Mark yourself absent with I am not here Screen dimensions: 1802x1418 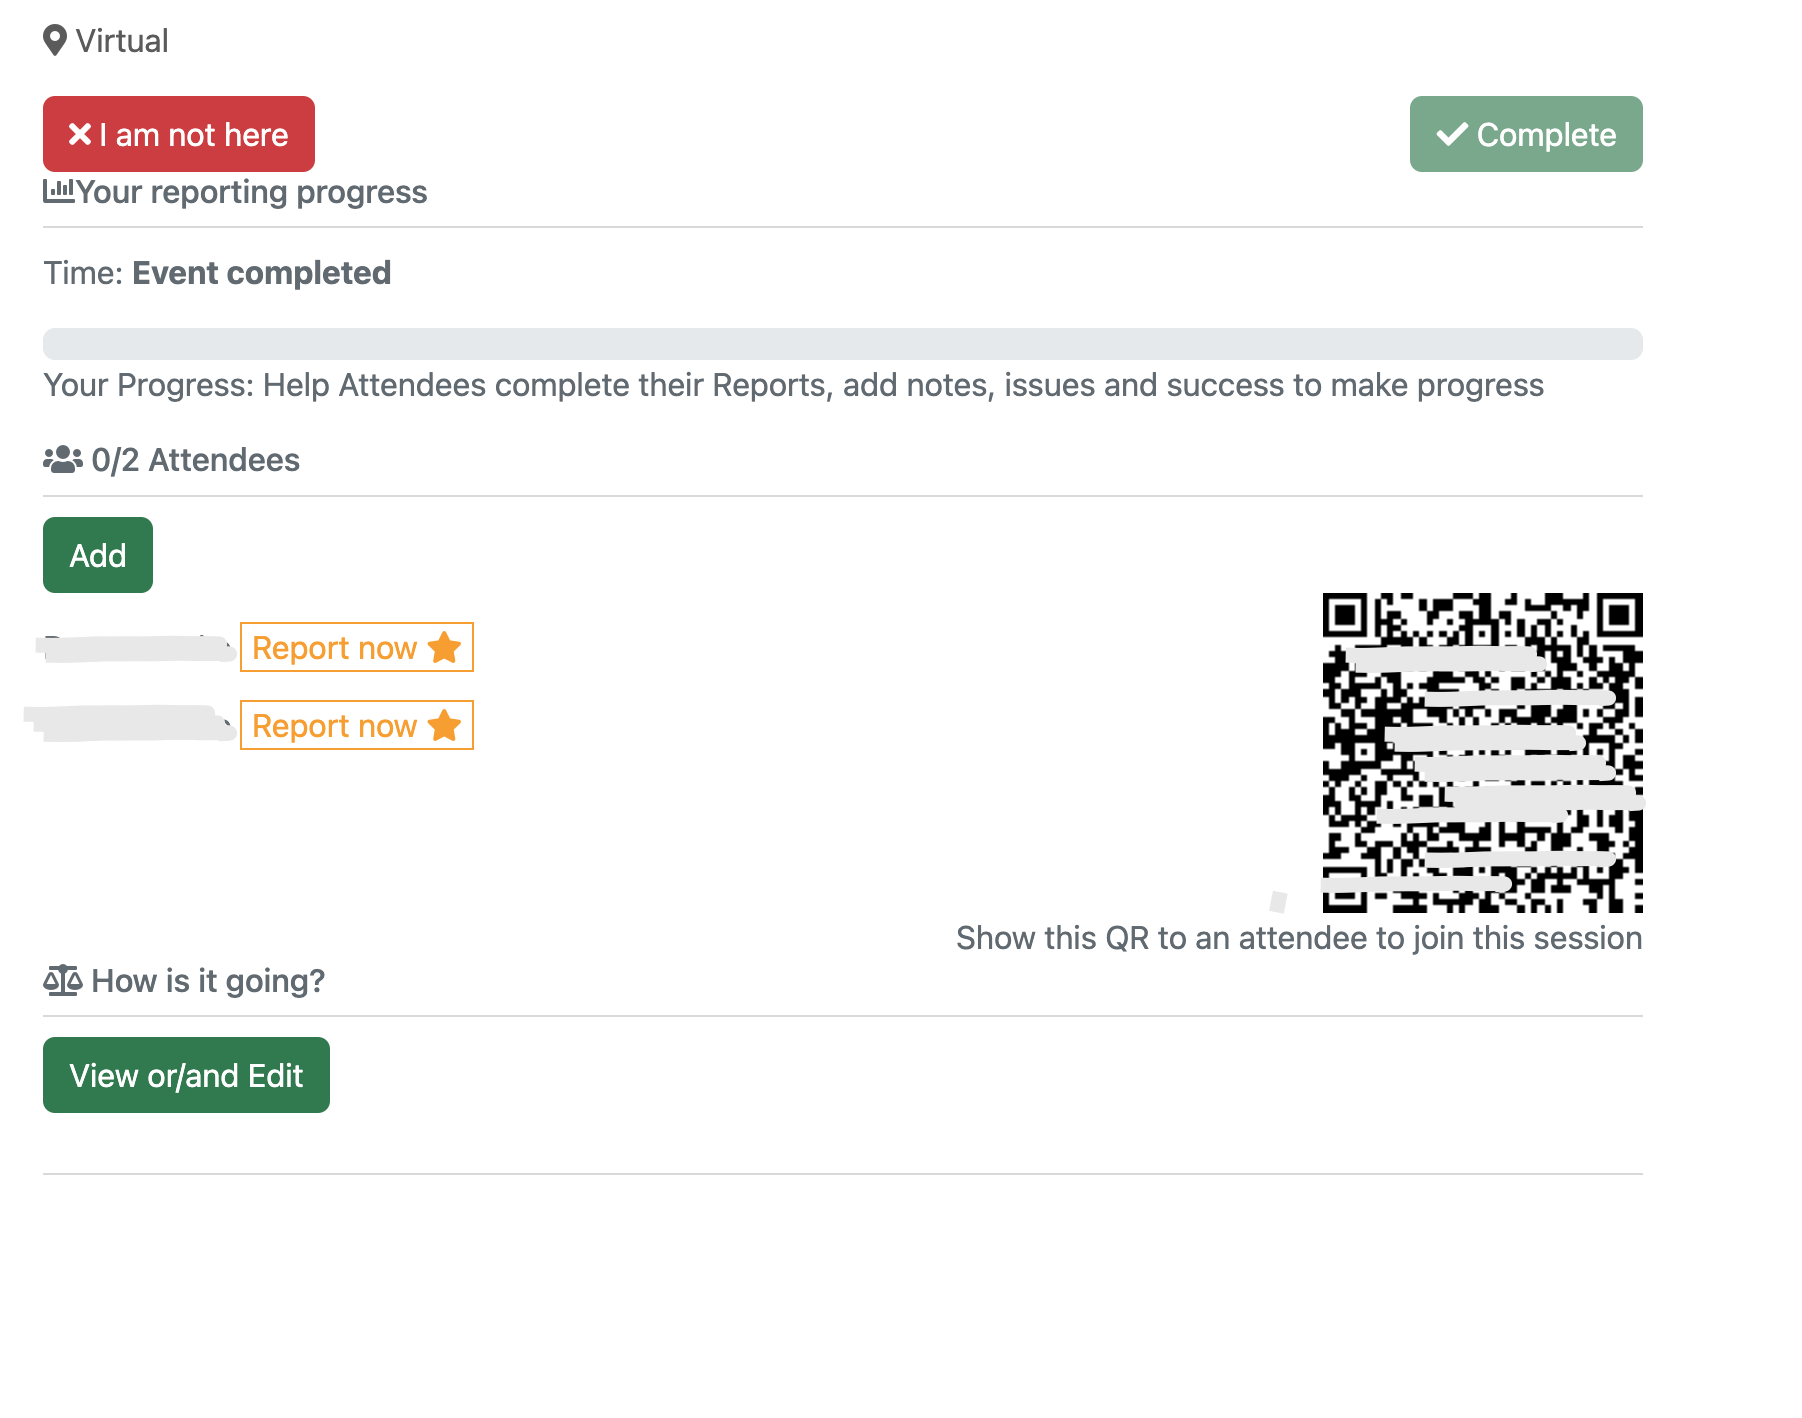179,134
